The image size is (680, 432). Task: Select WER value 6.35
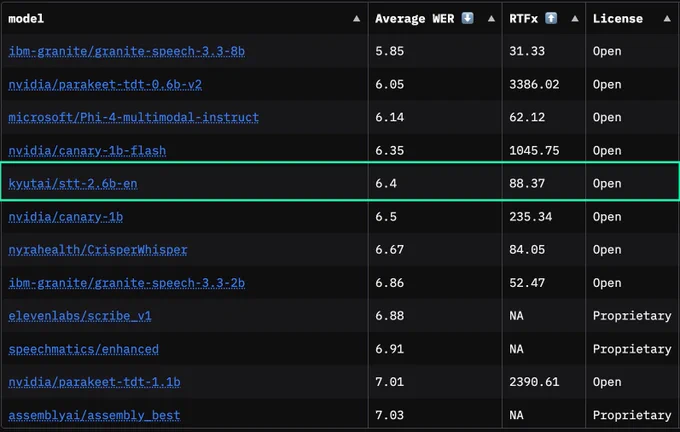389,151
